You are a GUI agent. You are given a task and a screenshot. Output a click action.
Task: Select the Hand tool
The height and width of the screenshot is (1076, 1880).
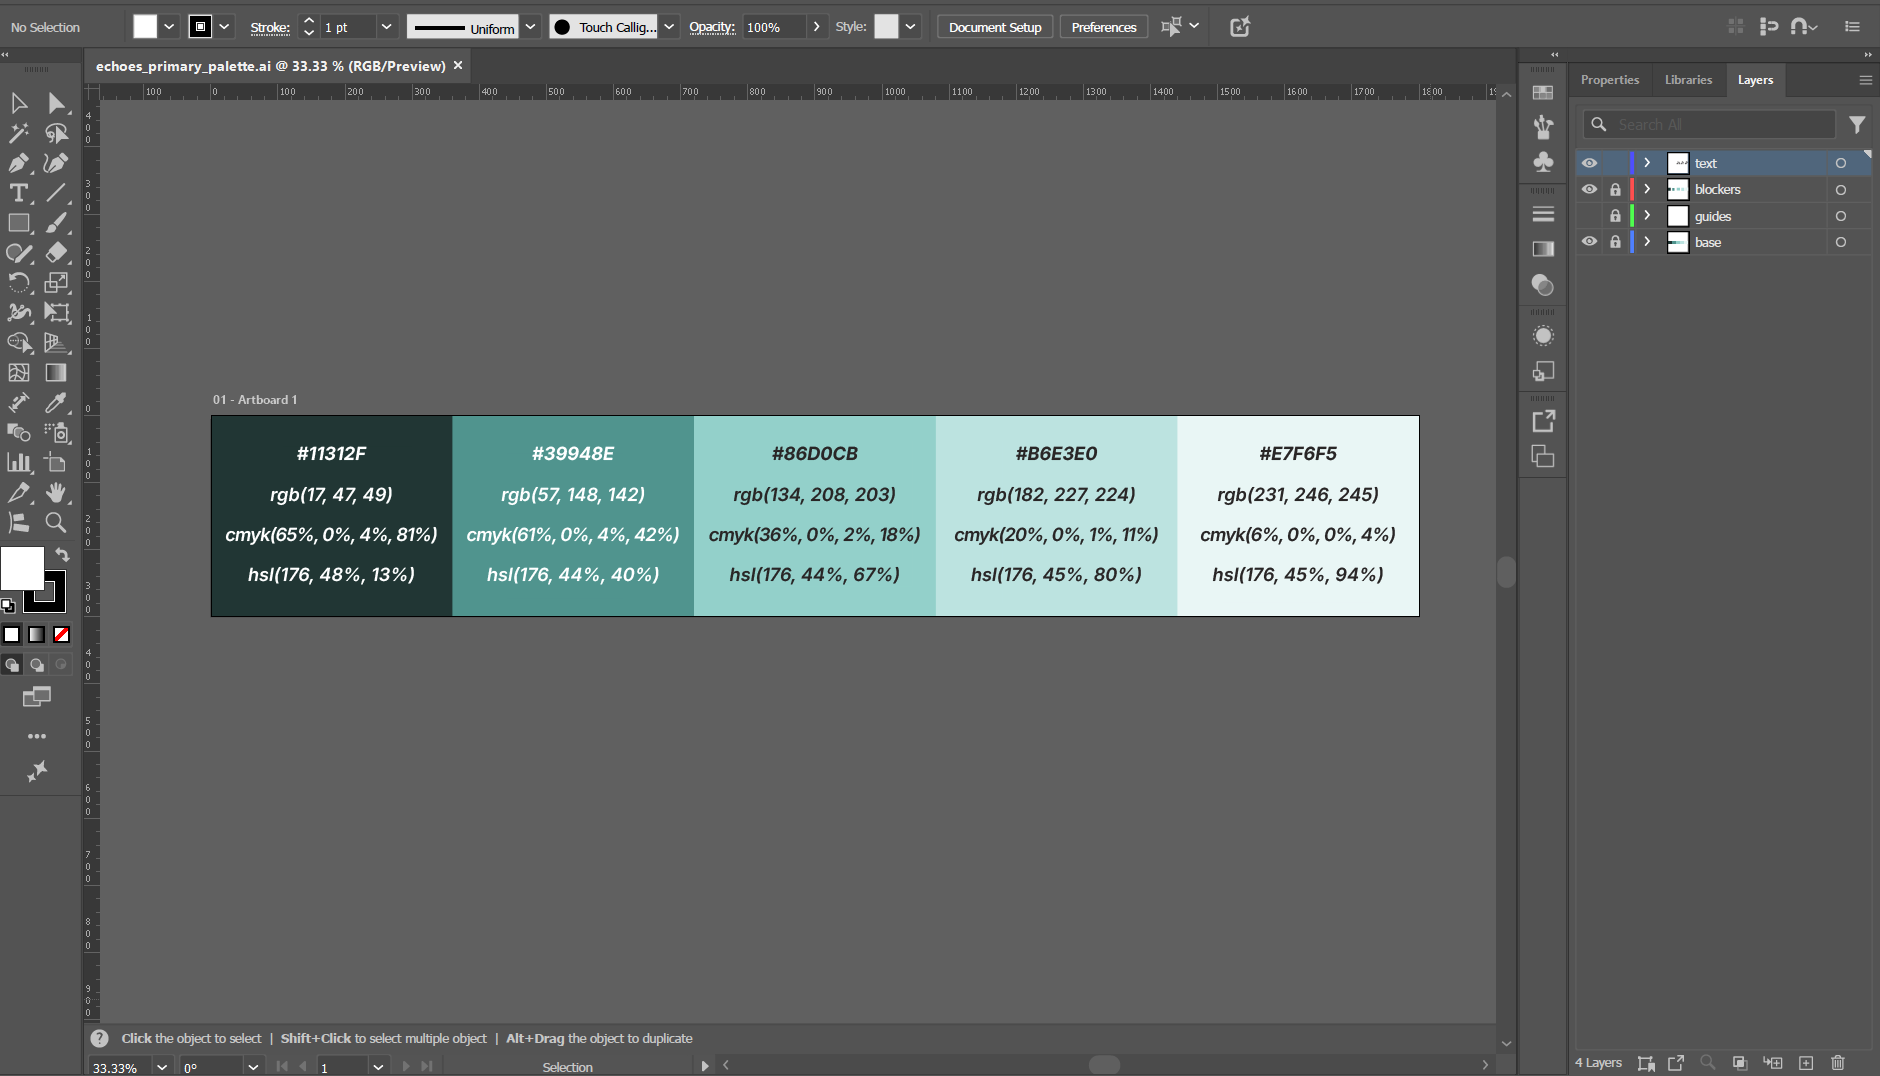(57, 492)
